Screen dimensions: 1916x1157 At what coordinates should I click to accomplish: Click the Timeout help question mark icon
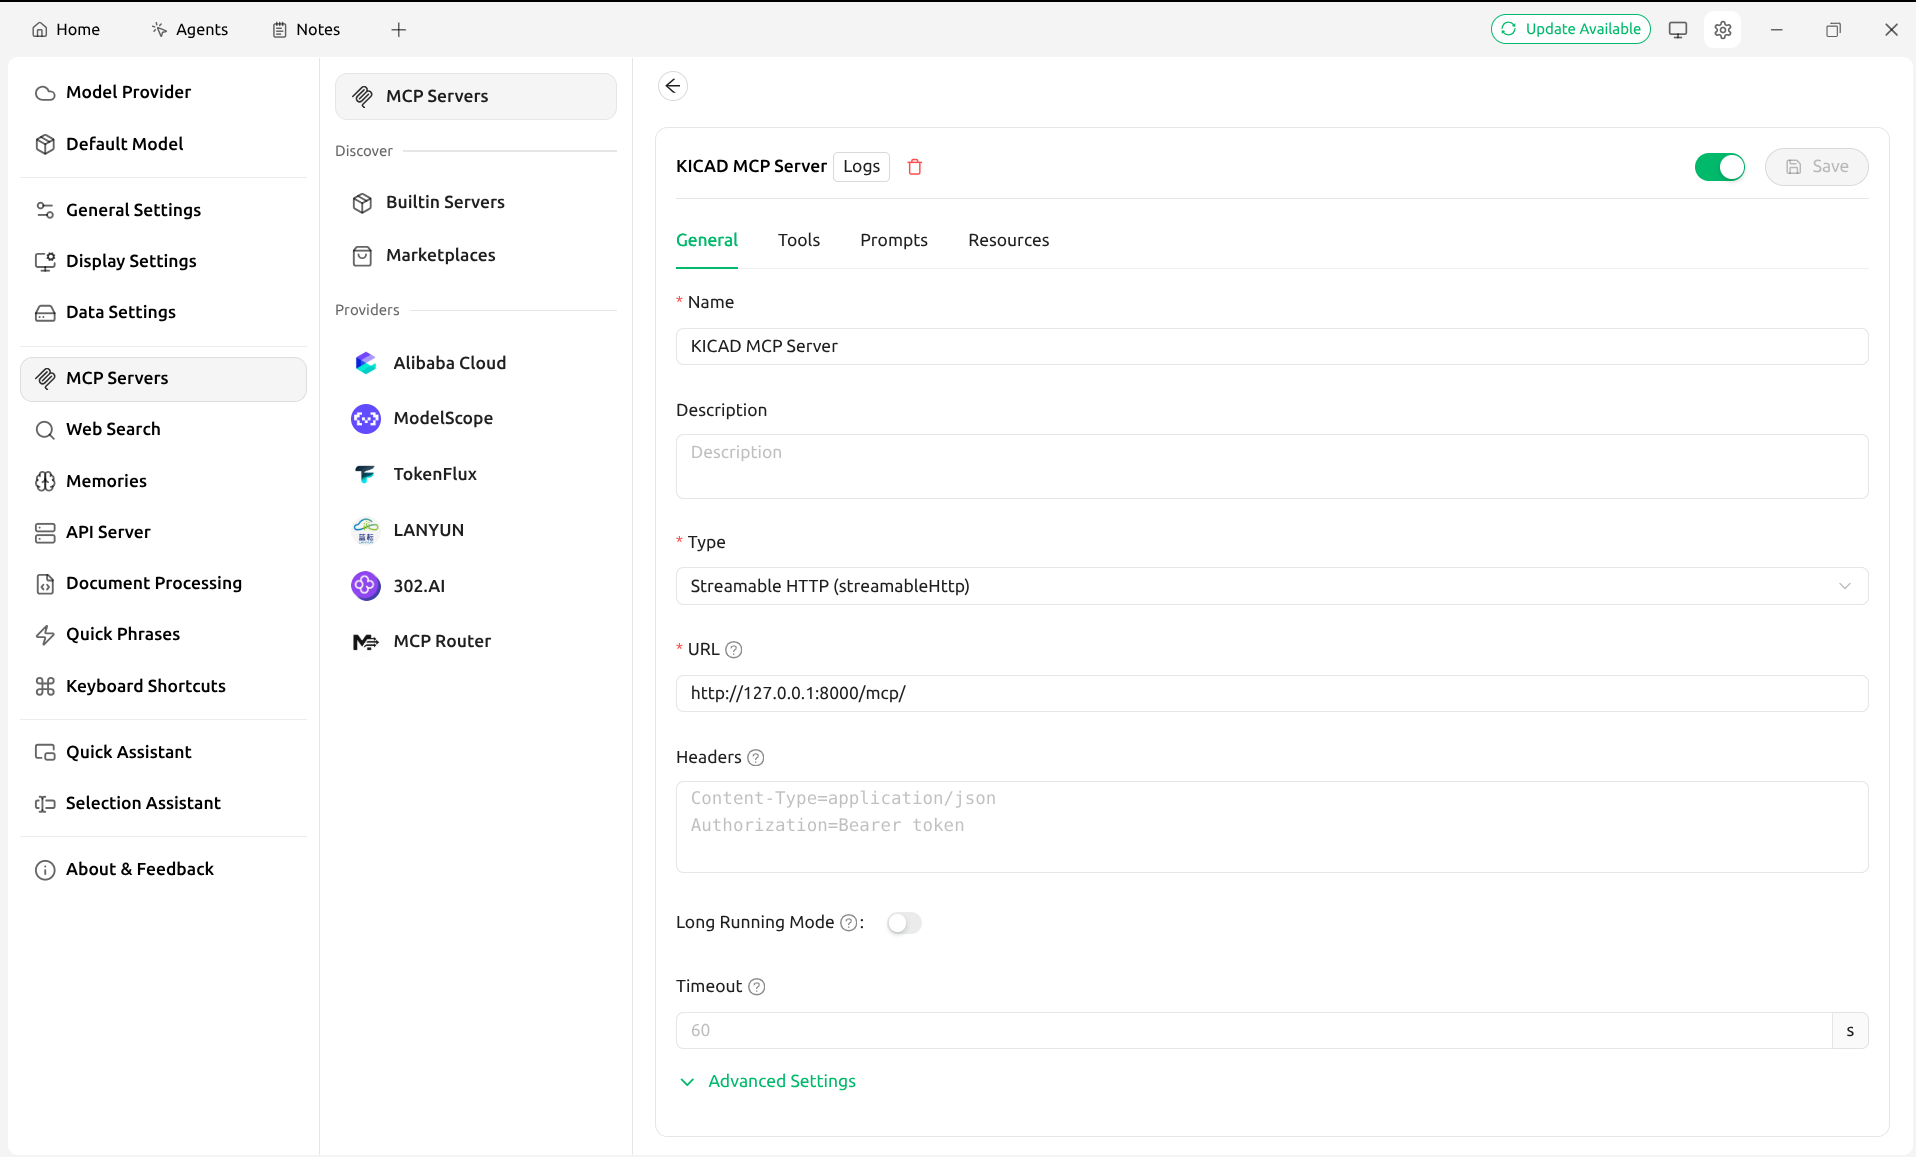tap(757, 987)
